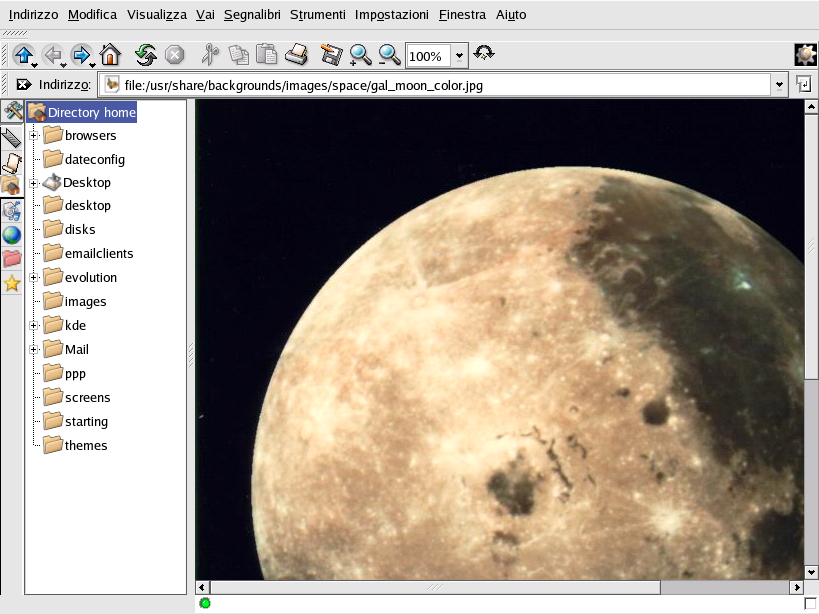819x614 pixels.
Task: Open the home location with the house icon
Action: click(x=110, y=54)
